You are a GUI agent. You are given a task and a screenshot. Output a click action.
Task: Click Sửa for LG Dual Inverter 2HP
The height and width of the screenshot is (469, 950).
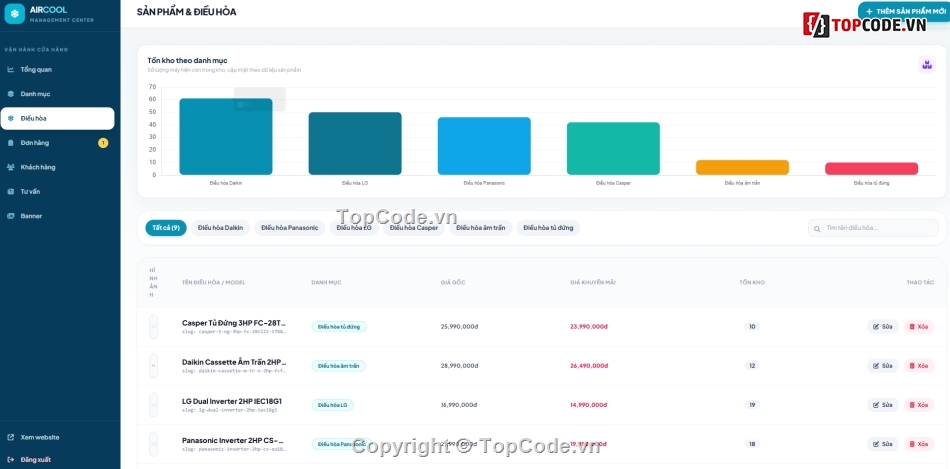(x=882, y=405)
